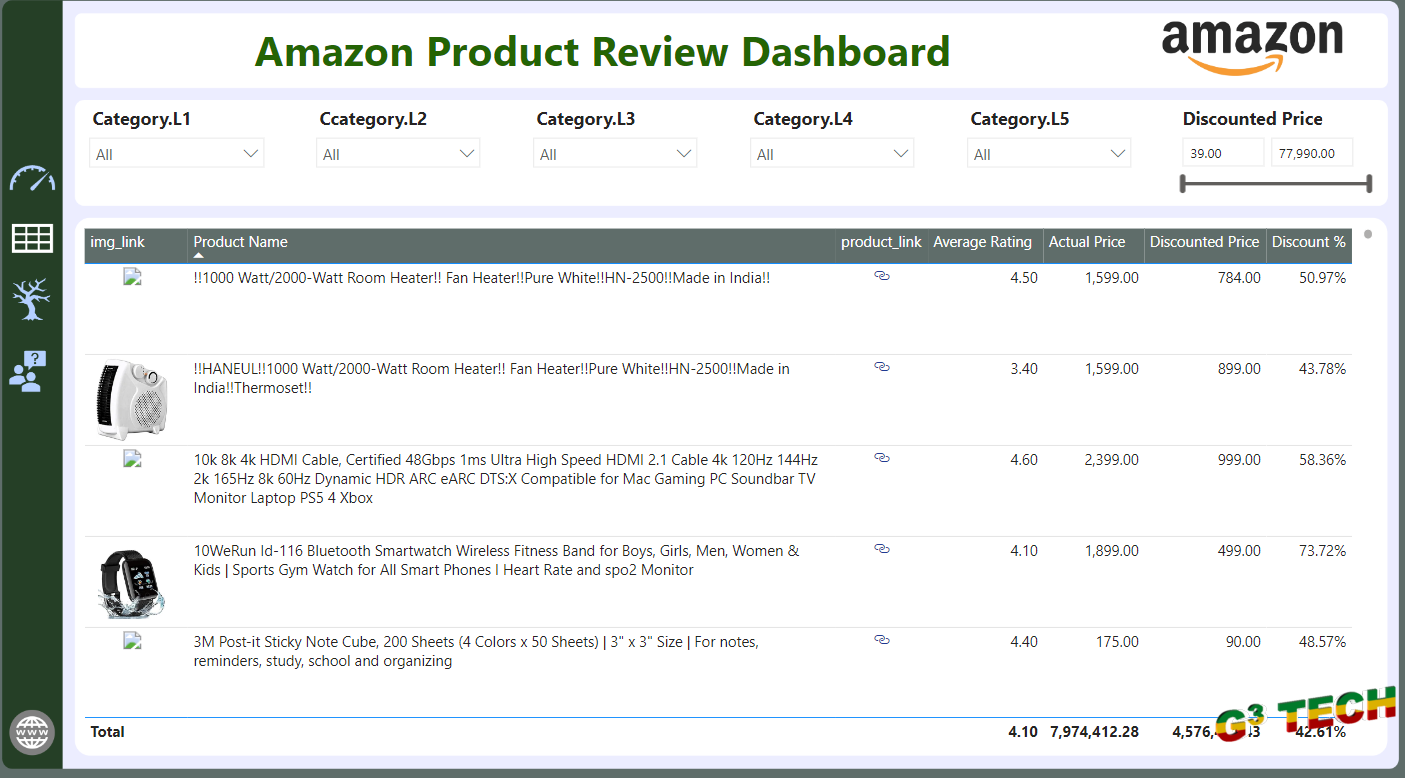Click the 499.00 discounted price cell
The height and width of the screenshot is (778, 1405).
click(x=1239, y=551)
